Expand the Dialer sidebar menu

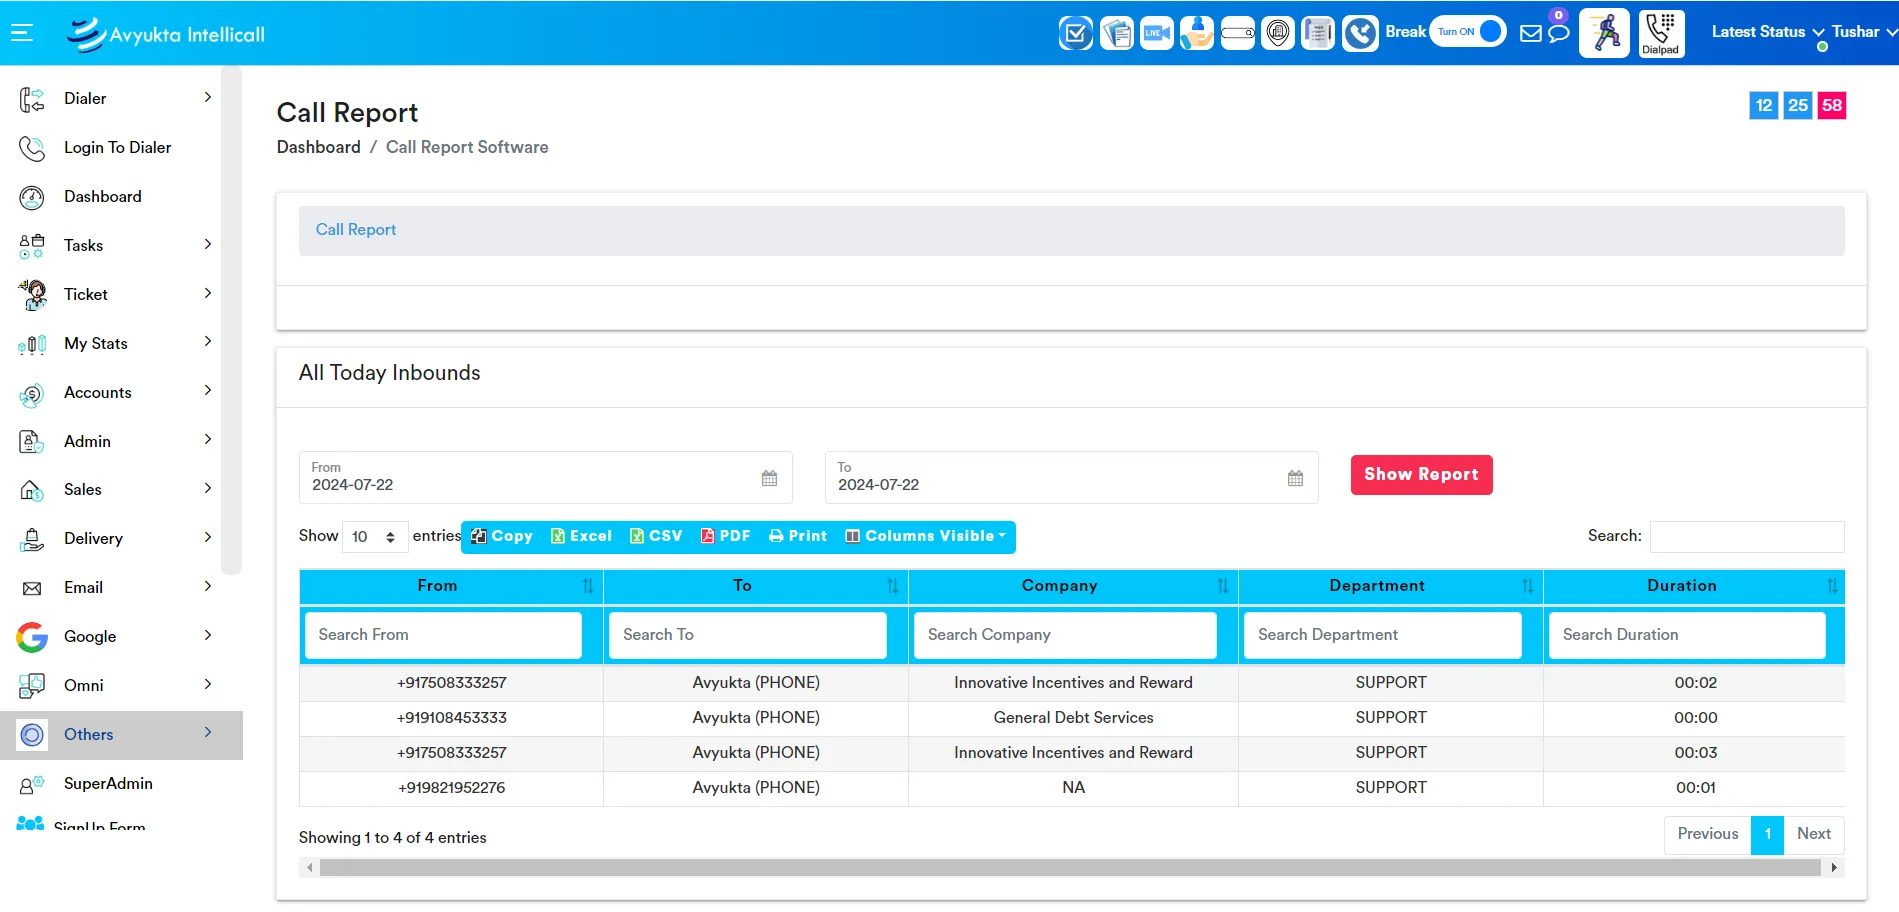tap(116, 98)
